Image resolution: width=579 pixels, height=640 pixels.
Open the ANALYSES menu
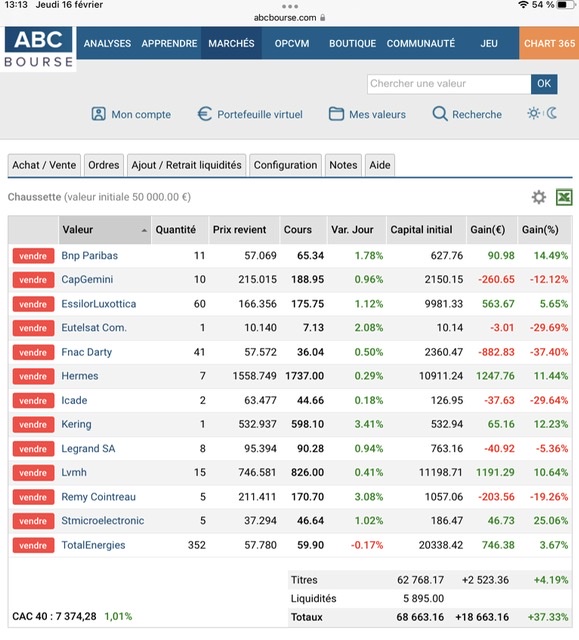[x=107, y=43]
